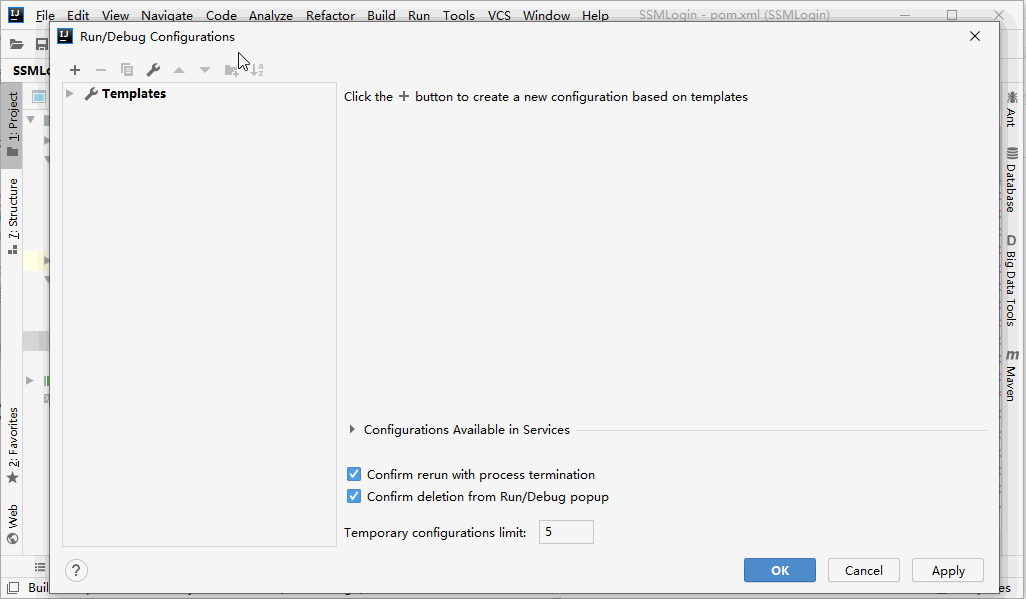Remove configuration with the minus icon
This screenshot has height=599, width=1026.
click(101, 70)
